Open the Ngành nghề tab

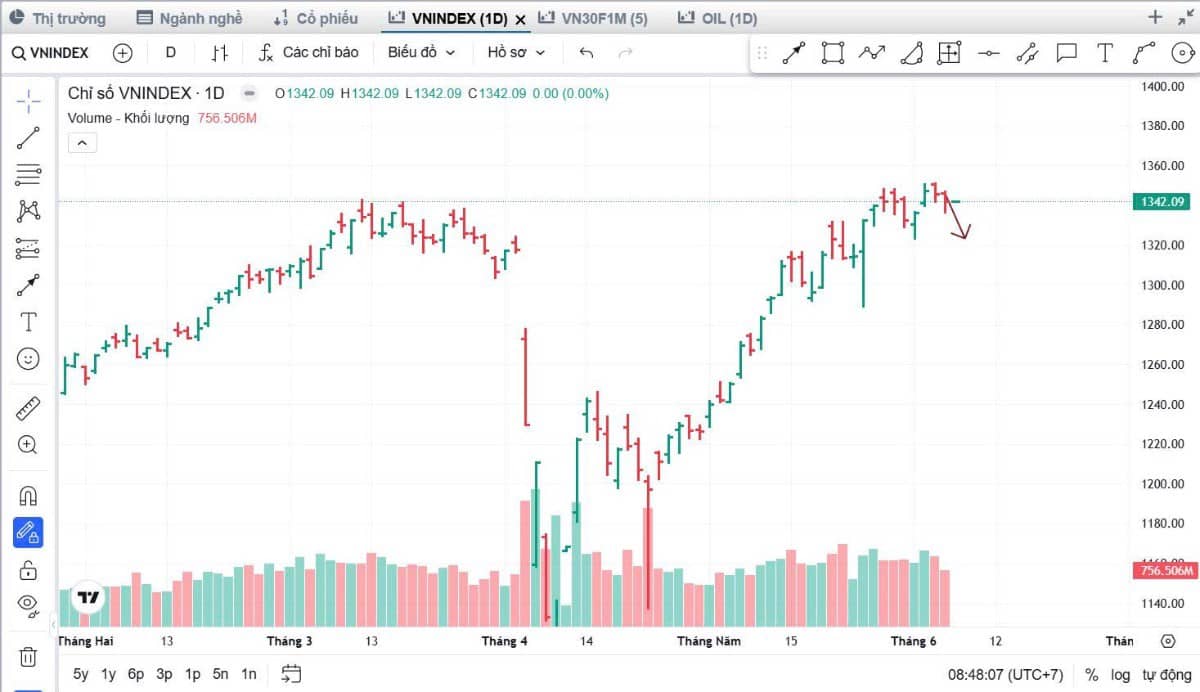[x=189, y=18]
